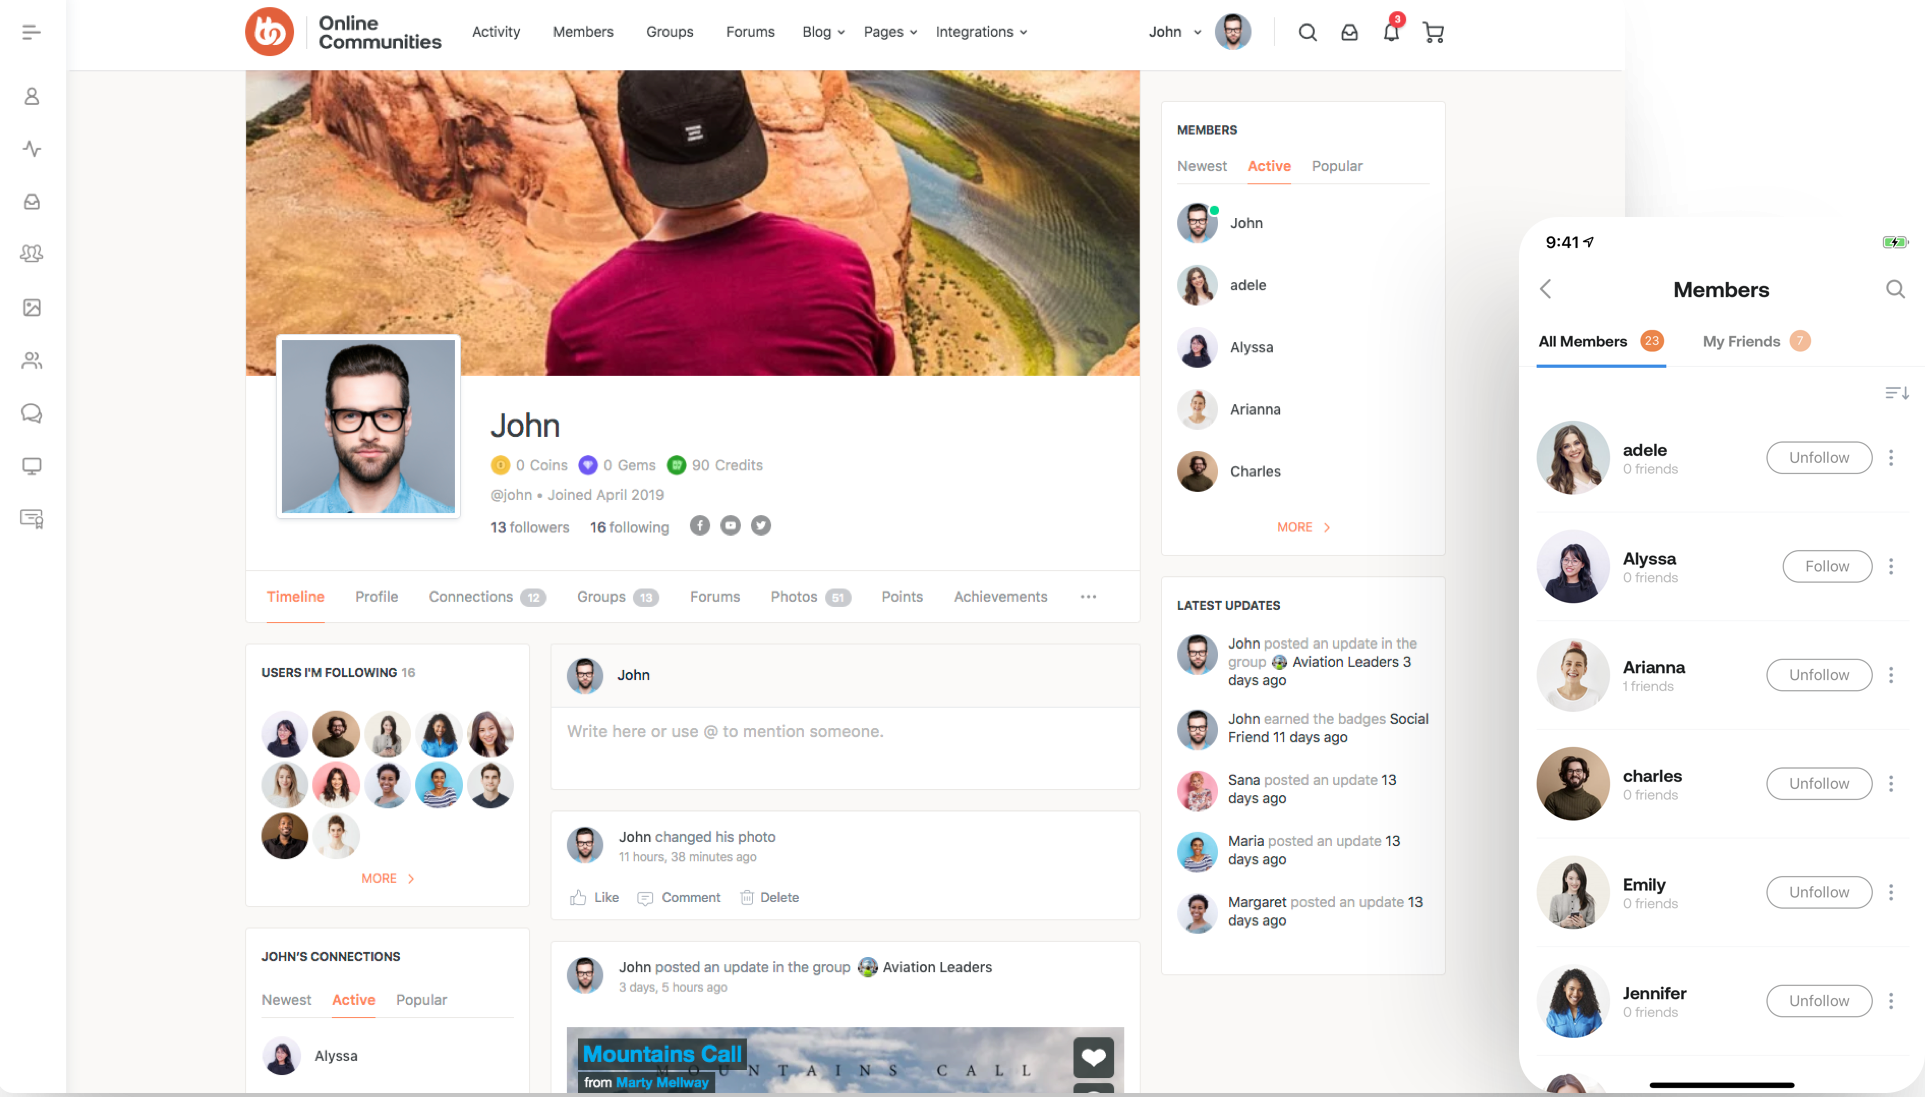The width and height of the screenshot is (1925, 1097).
Task: Expand John's account dropdown arrow
Action: click(1197, 33)
